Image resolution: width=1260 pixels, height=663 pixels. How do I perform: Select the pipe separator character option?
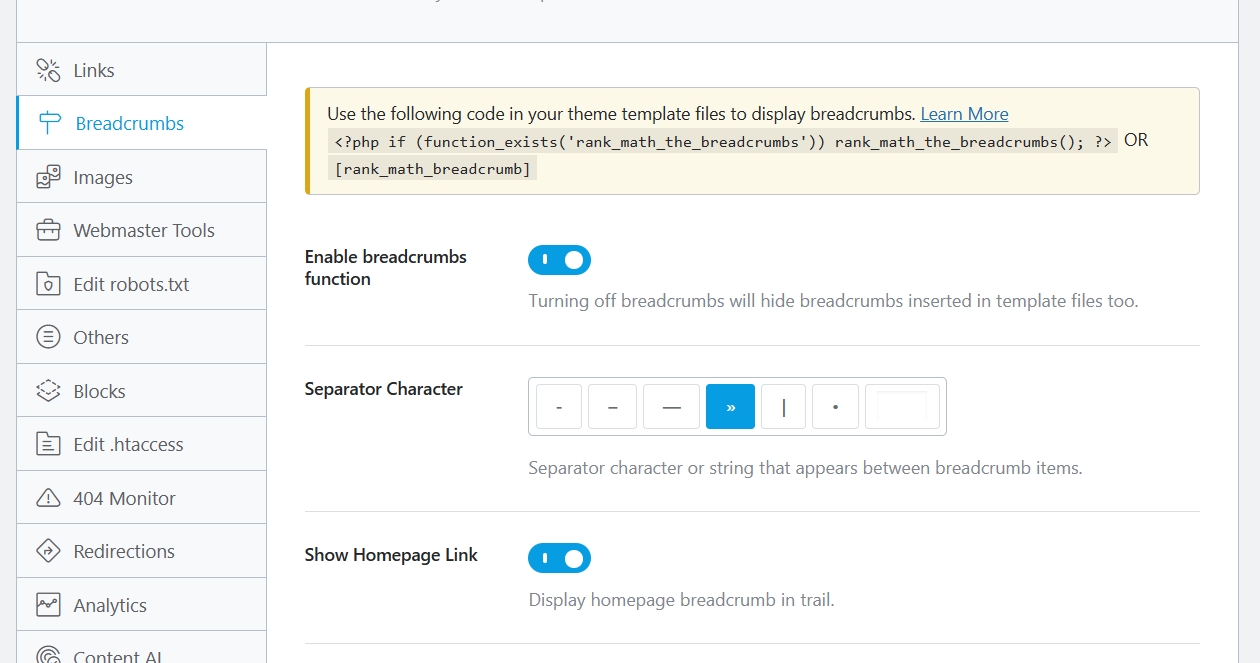pos(783,407)
